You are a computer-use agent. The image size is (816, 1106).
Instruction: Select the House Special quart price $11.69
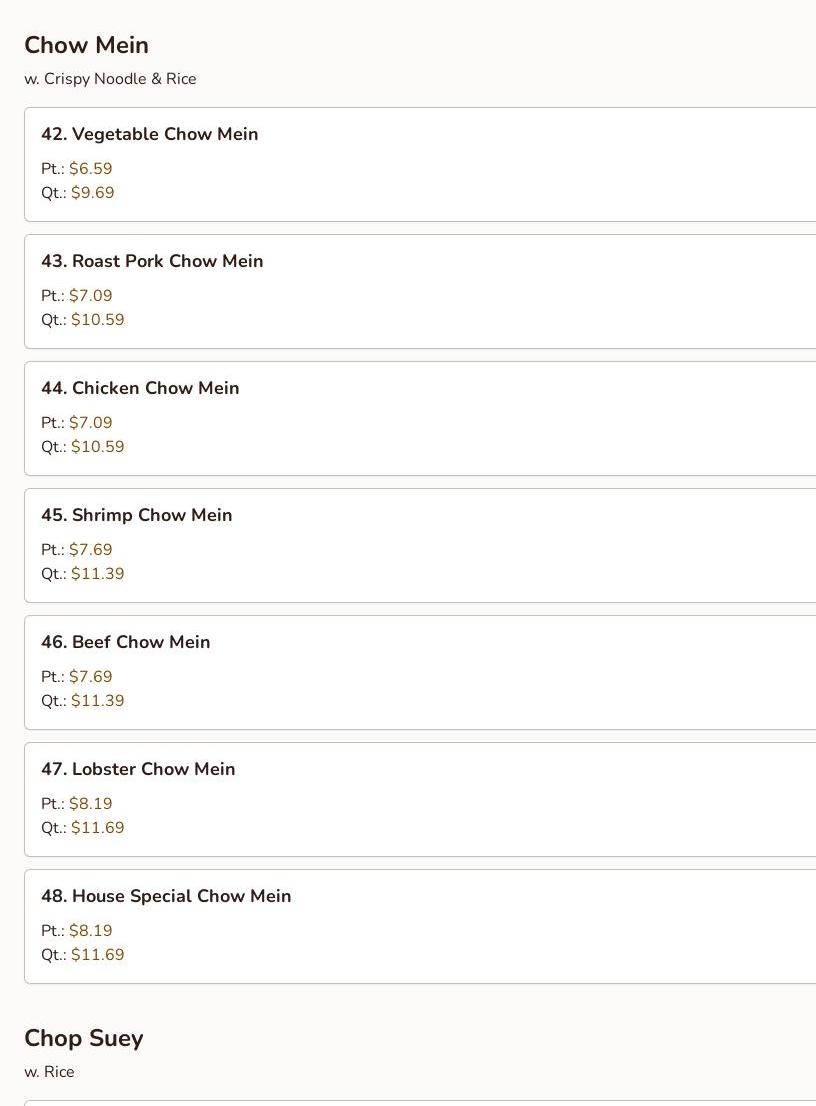click(x=97, y=954)
